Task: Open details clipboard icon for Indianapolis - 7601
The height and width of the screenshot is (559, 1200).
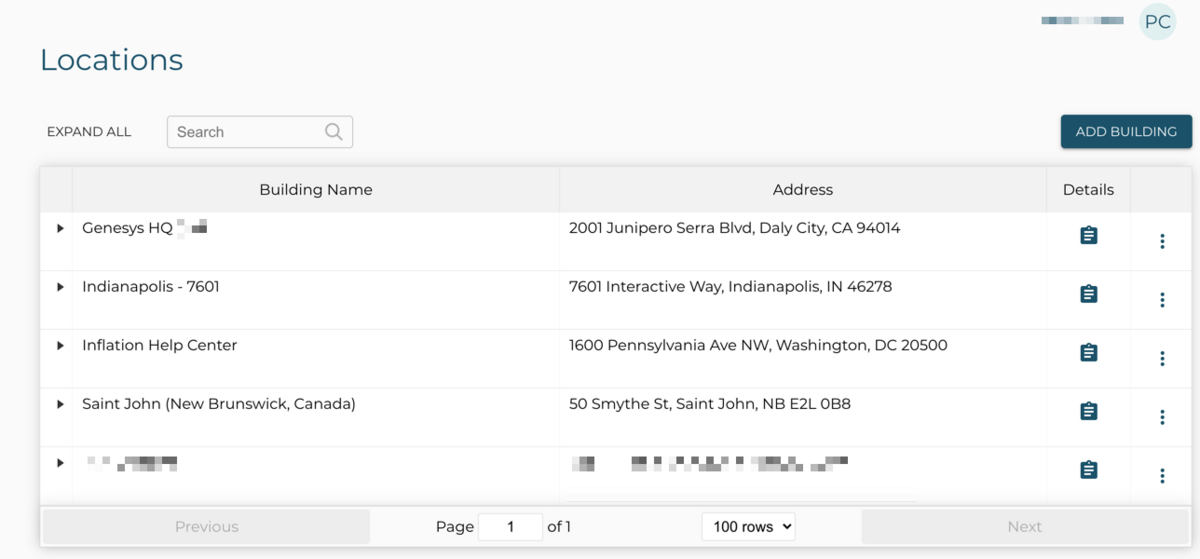Action: pyautogui.click(x=1089, y=294)
